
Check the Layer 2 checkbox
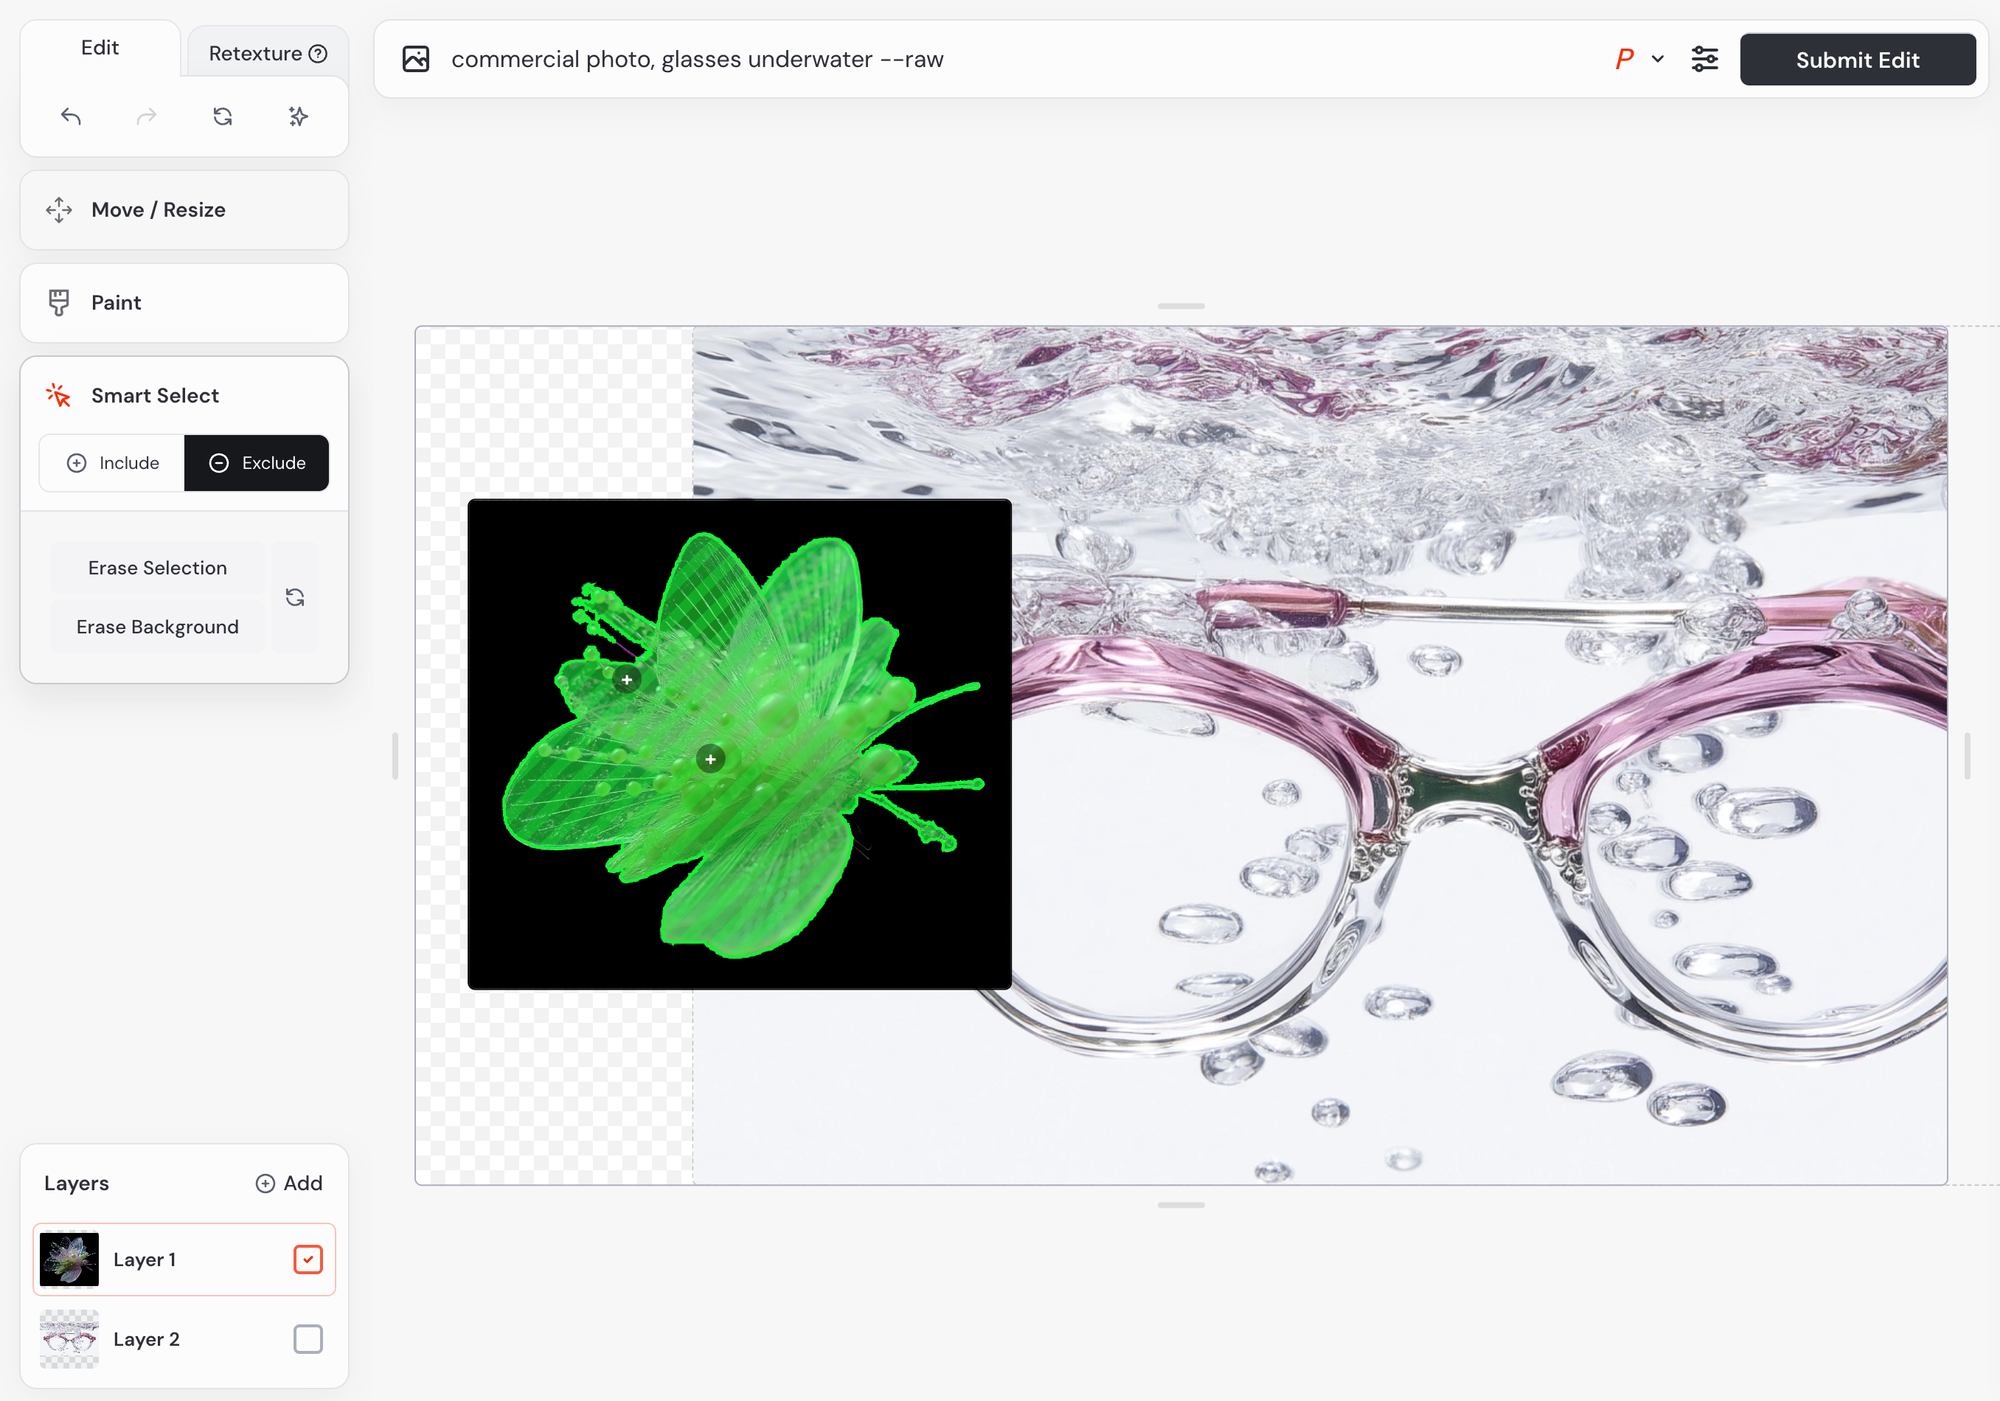coord(308,1339)
